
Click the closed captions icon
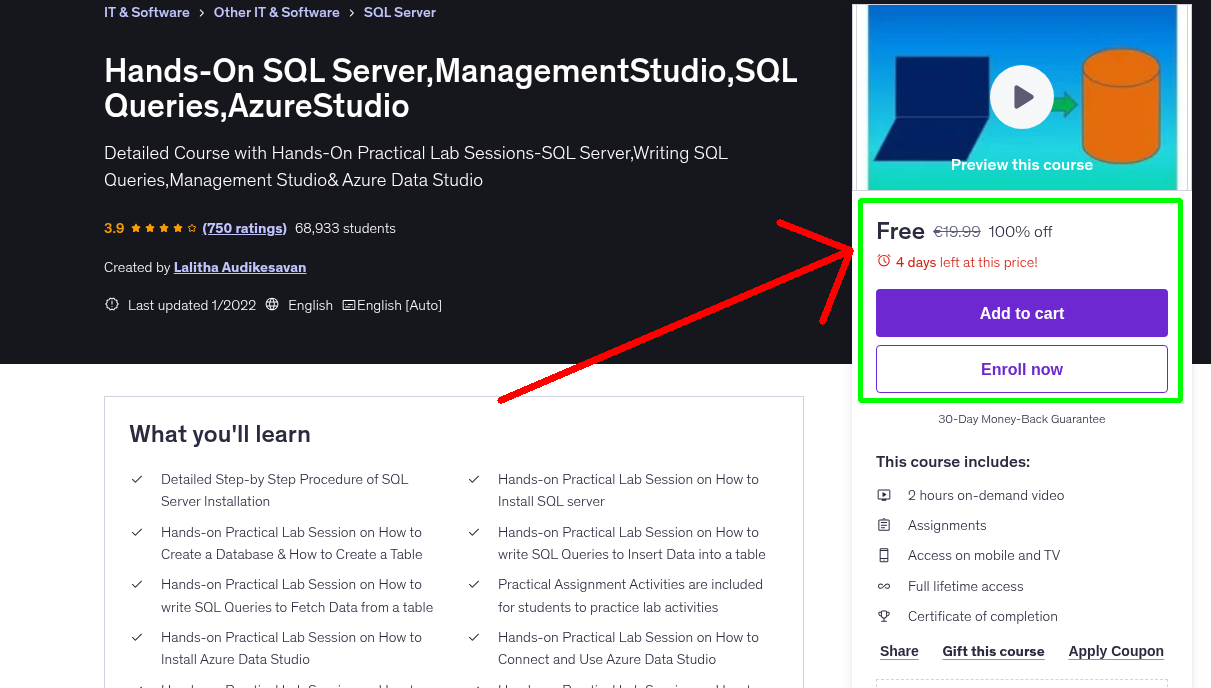pyautogui.click(x=349, y=305)
